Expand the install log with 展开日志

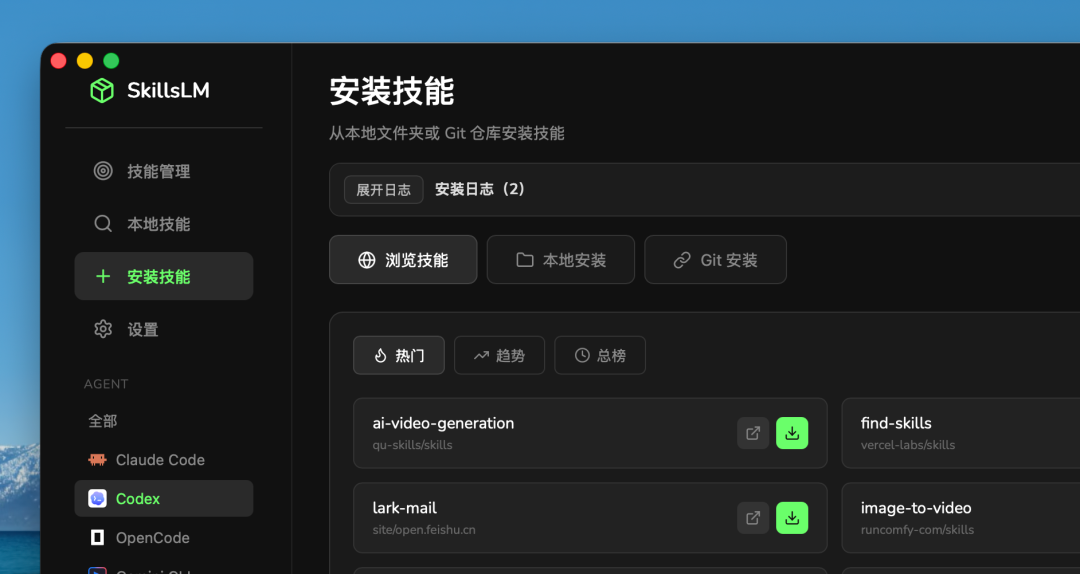[384, 189]
